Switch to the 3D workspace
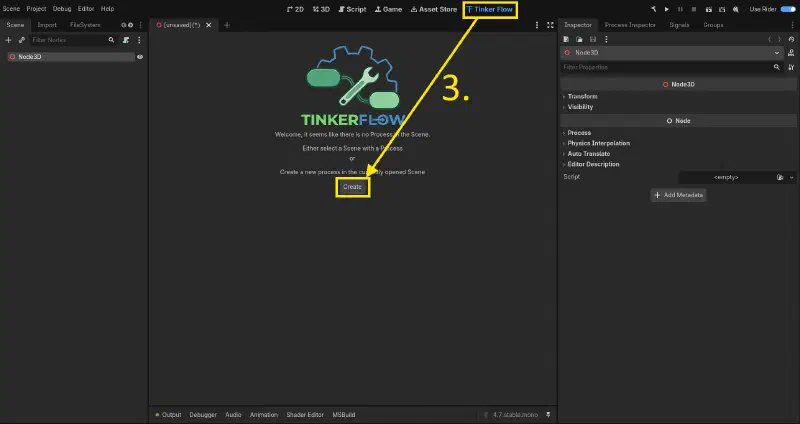800x424 pixels. 321,9
